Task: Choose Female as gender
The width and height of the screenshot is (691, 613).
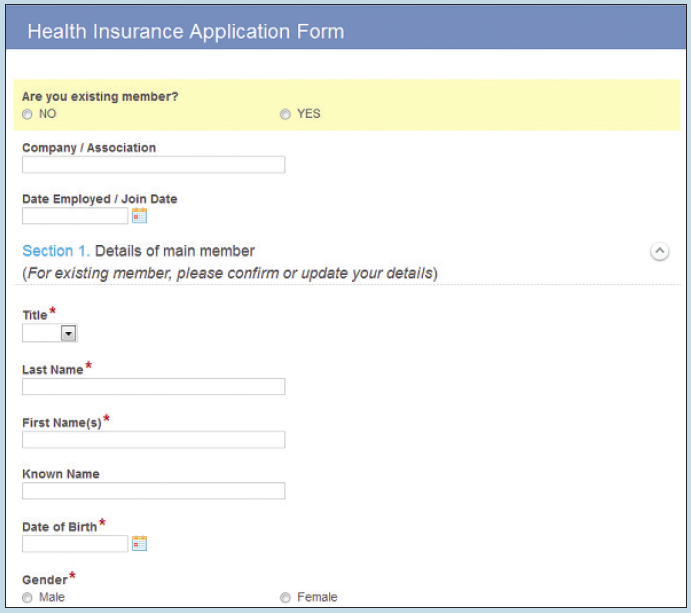Action: [286, 598]
